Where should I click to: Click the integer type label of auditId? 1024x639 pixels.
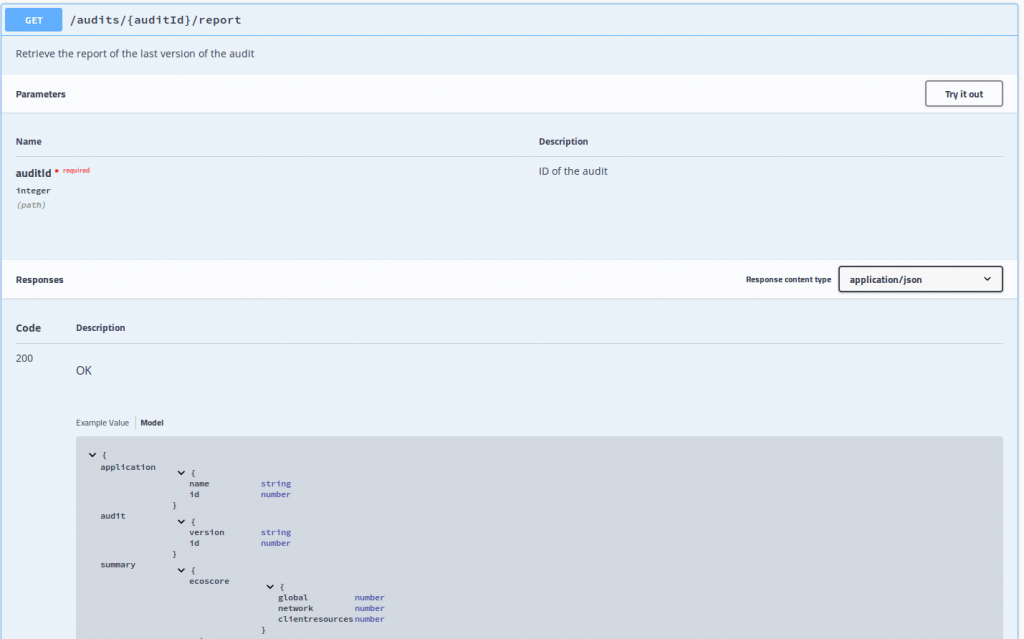coord(33,191)
